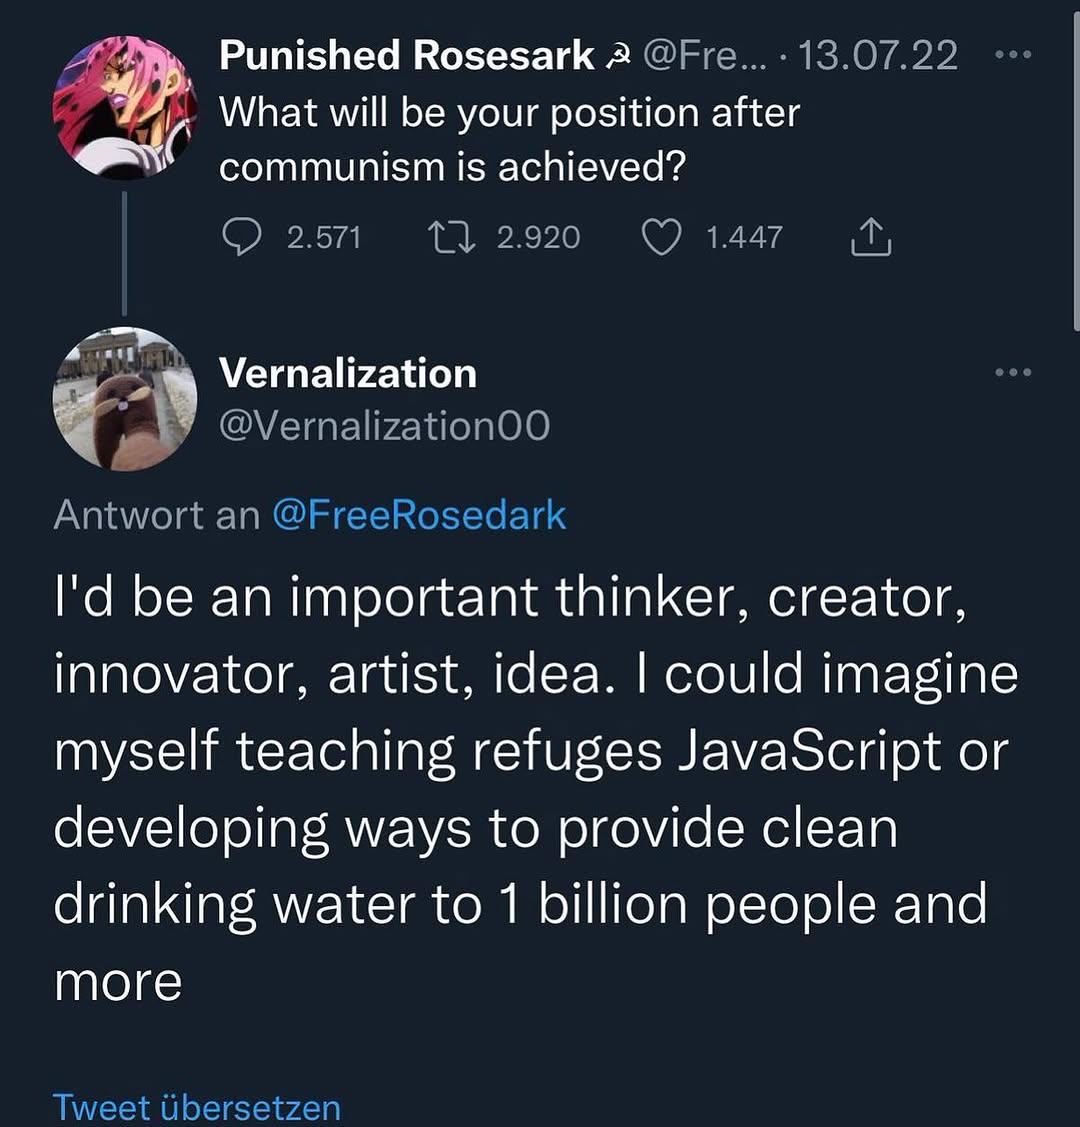Open the three-dot menu on Rosesark's tweet
1080x1127 pixels.
pyautogui.click(x=1014, y=55)
